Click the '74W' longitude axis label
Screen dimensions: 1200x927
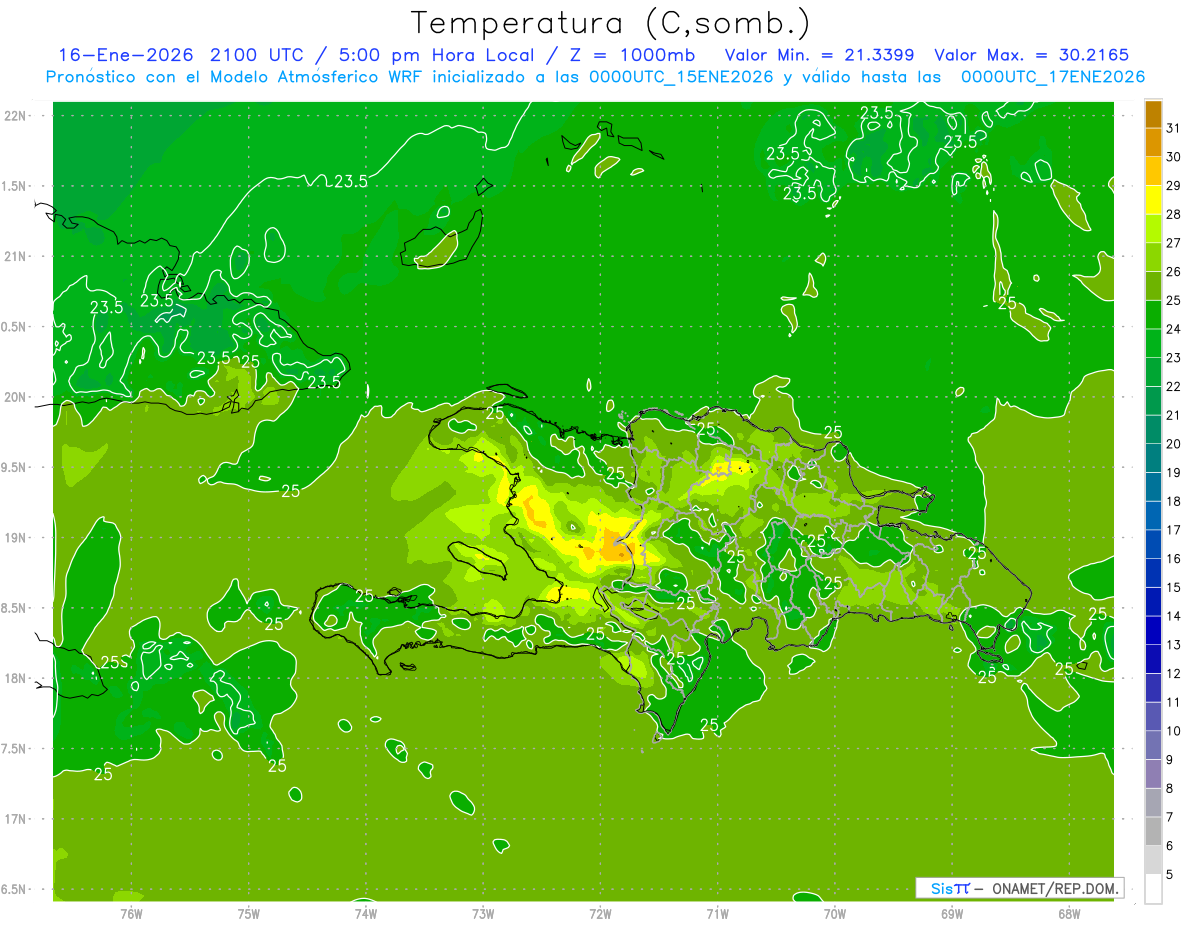[x=366, y=913]
